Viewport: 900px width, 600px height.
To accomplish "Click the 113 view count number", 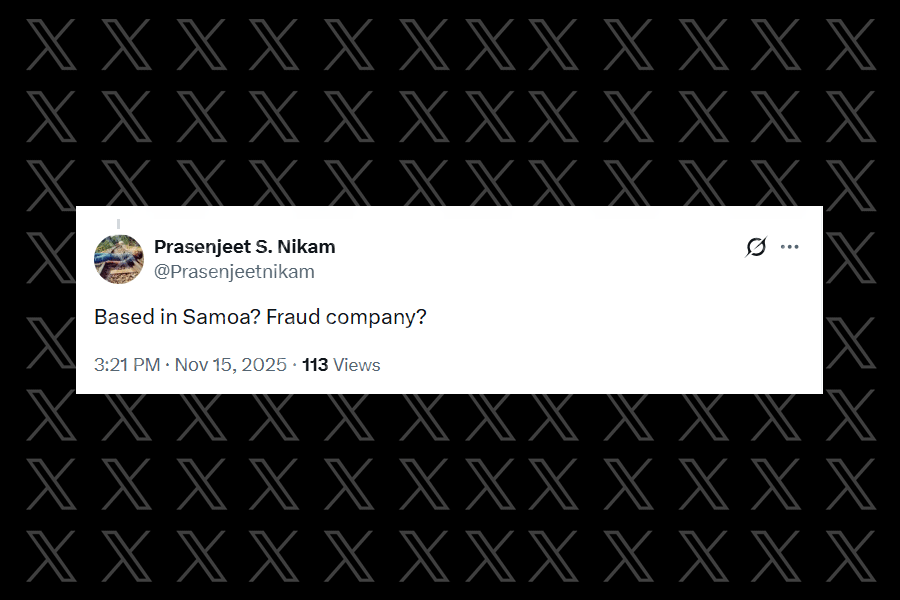I will (315, 365).
